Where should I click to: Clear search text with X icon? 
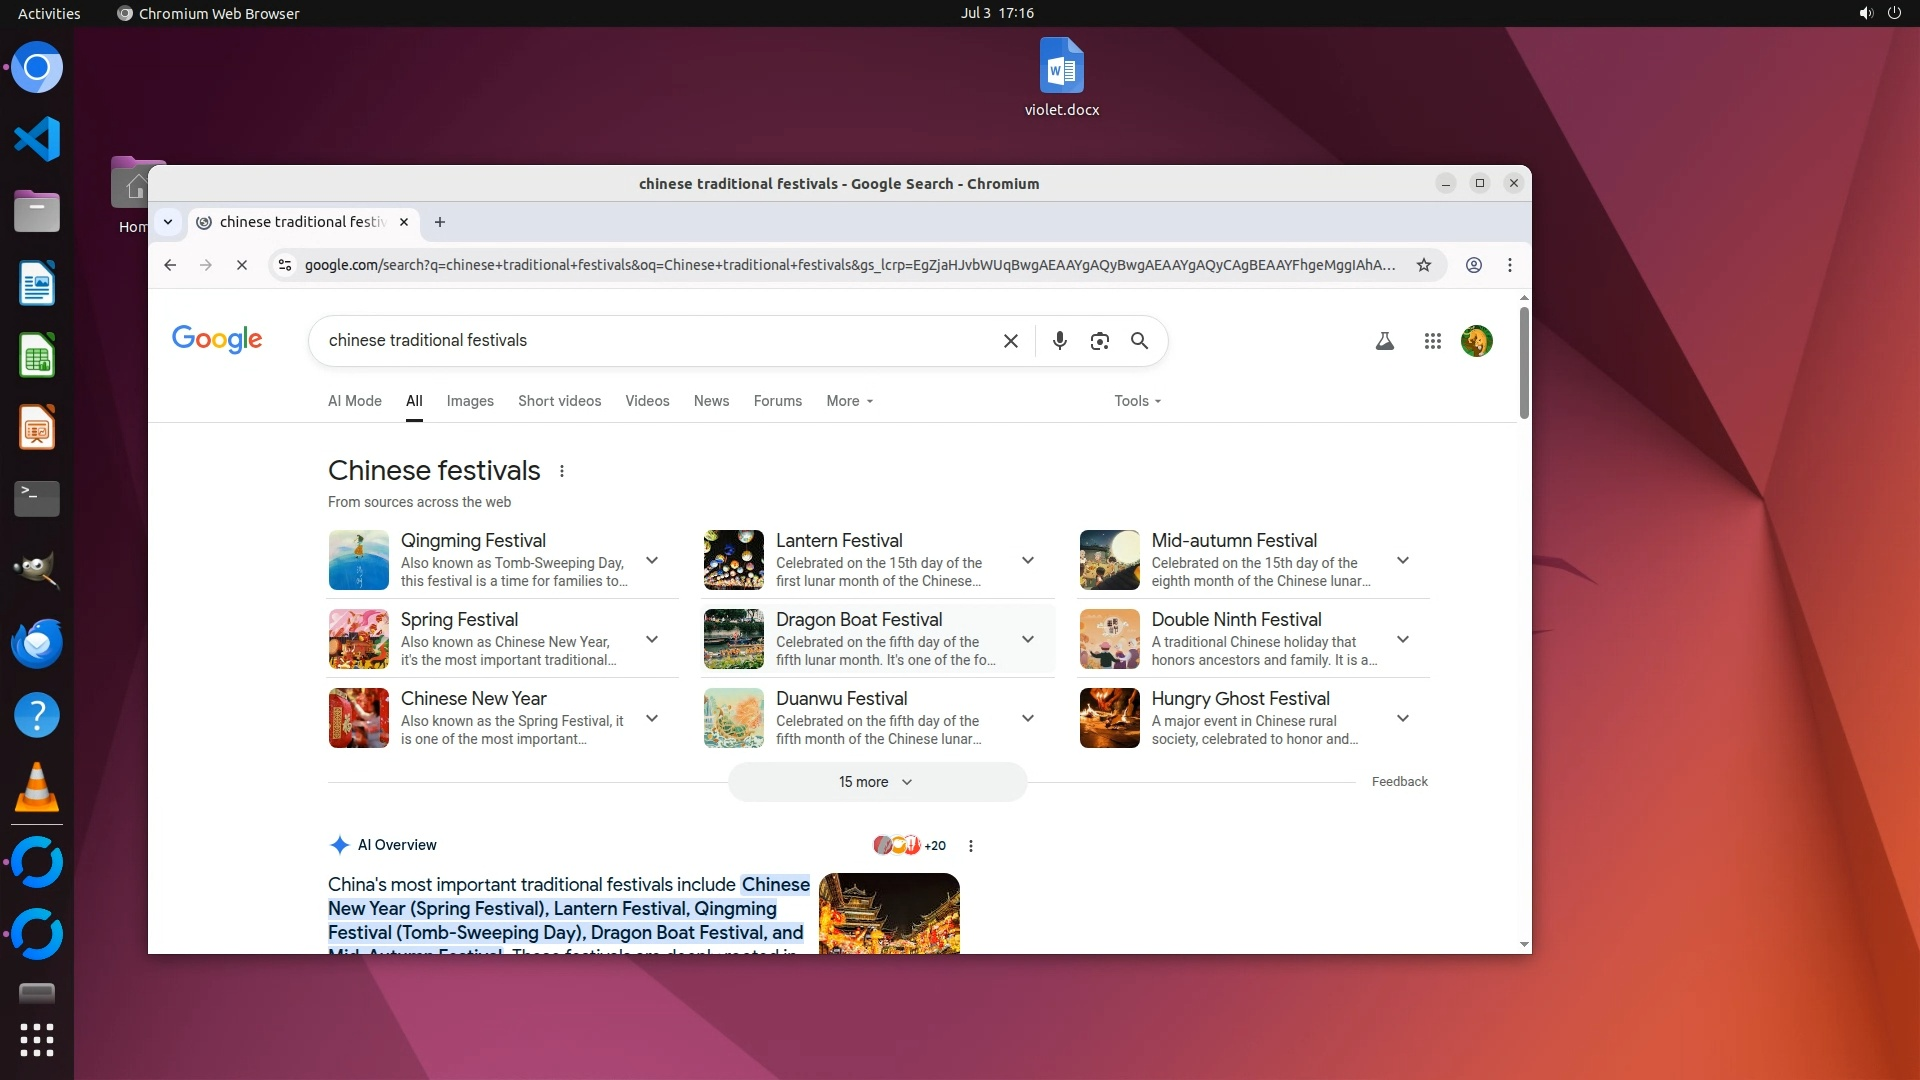[1010, 341]
